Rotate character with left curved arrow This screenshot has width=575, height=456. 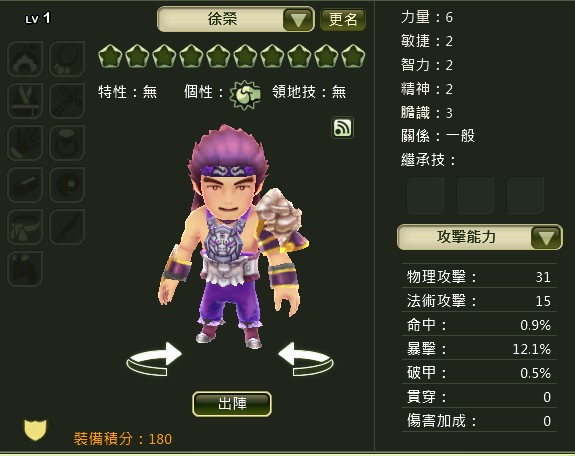(x=154, y=359)
